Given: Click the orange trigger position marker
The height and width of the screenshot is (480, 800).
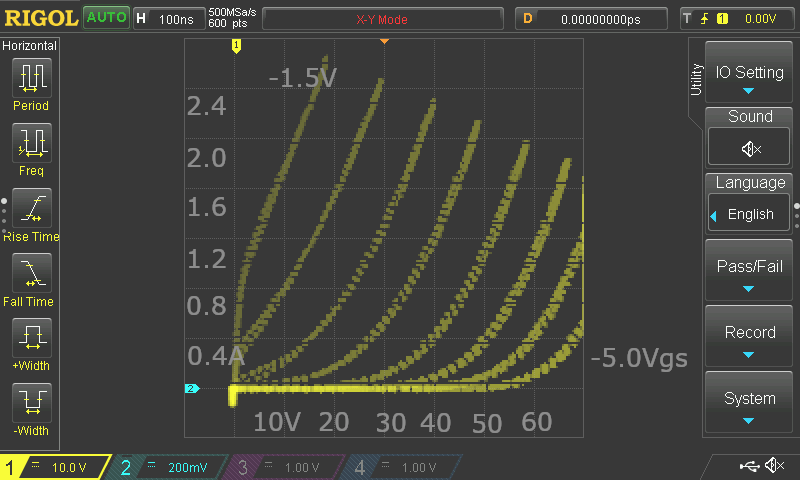Looking at the screenshot, I should (x=384, y=41).
